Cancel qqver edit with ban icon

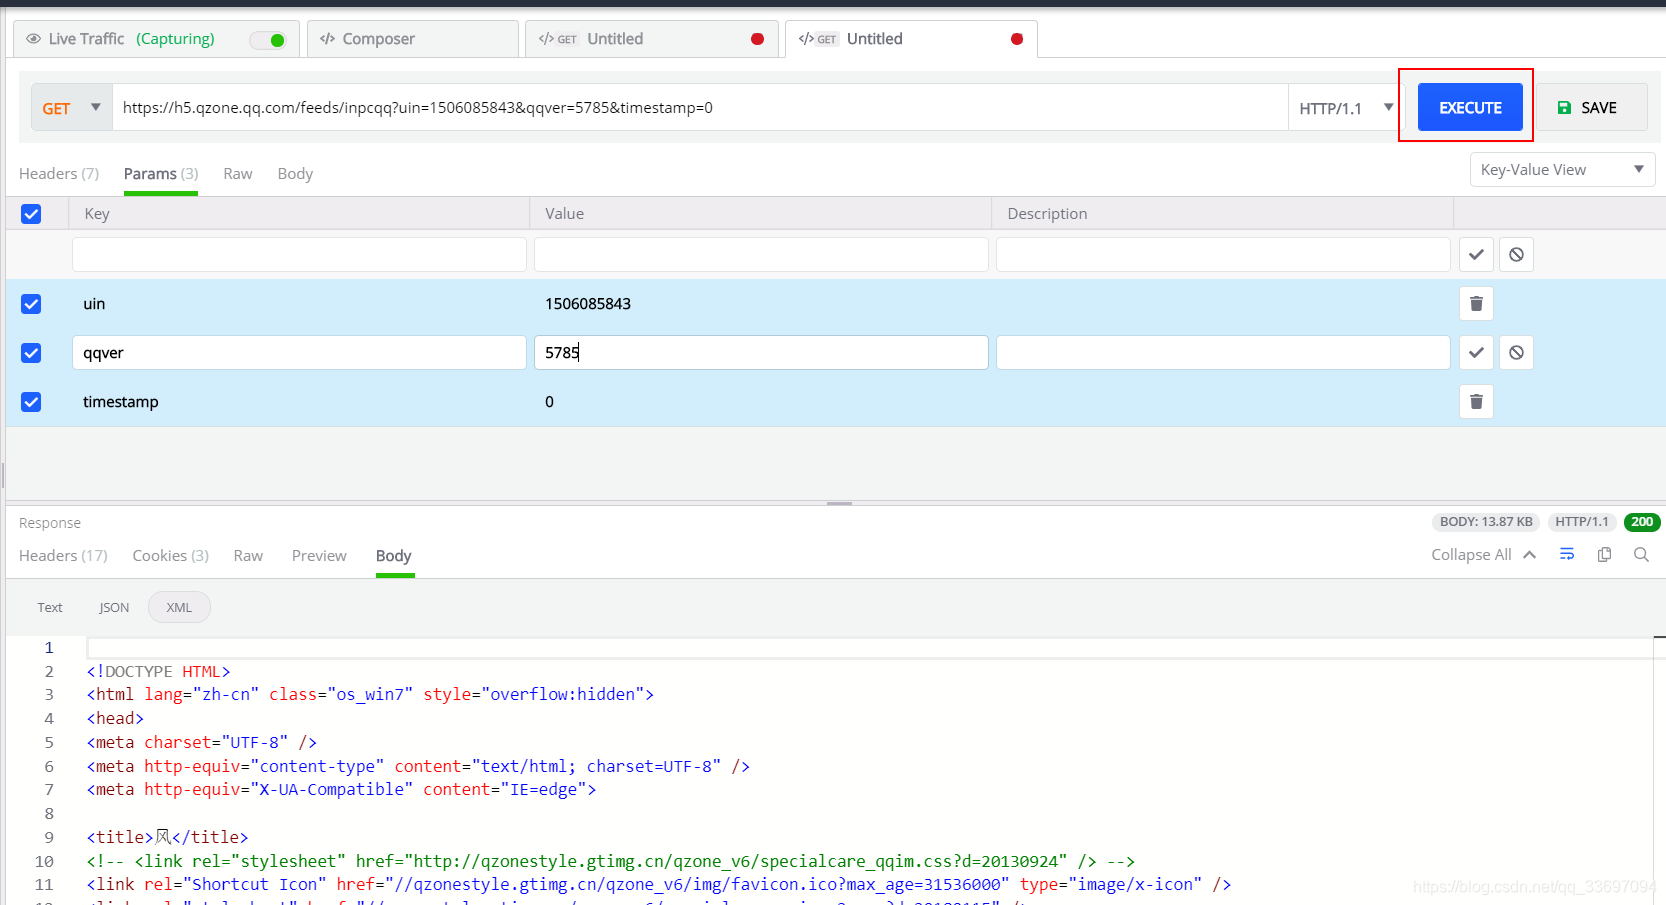coord(1516,352)
